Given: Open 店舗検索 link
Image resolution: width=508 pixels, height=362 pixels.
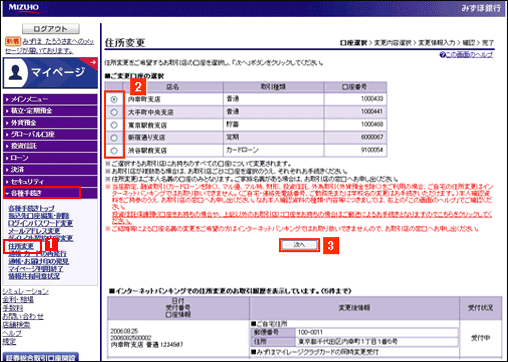Looking at the screenshot, I should pos(16,325).
